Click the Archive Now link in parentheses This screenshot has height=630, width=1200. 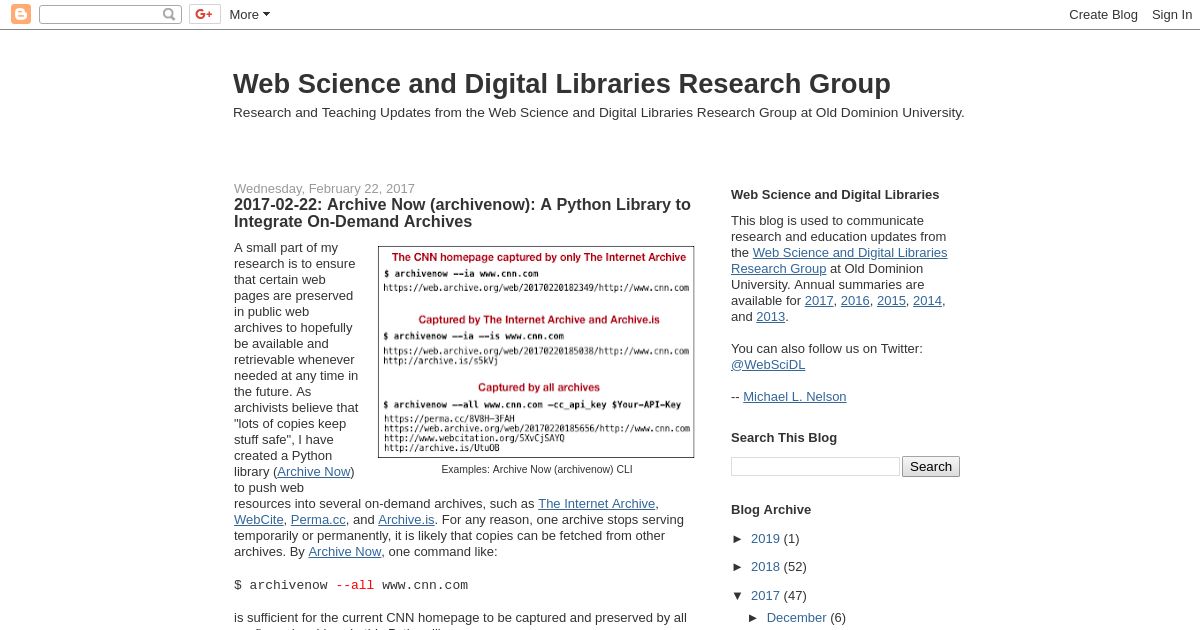314,472
